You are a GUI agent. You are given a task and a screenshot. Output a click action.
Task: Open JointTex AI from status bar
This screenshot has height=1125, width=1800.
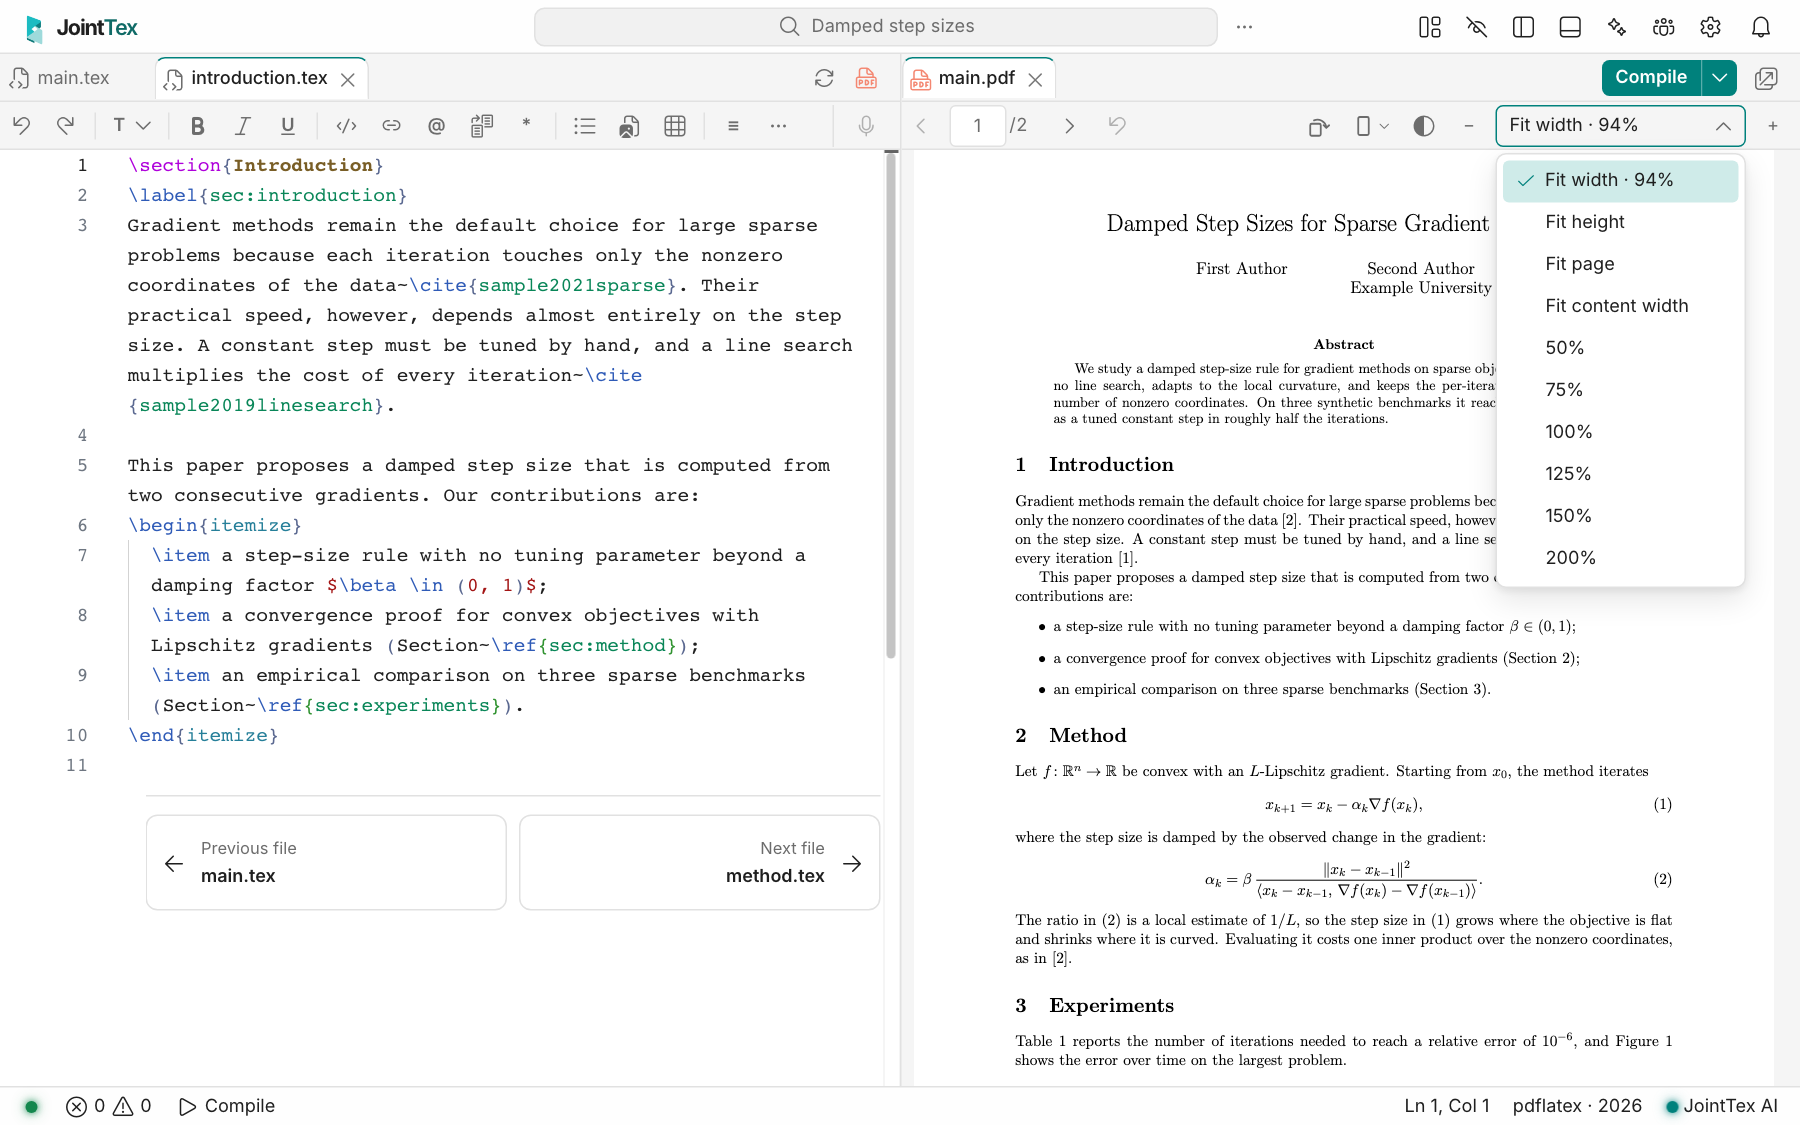[1720, 1106]
